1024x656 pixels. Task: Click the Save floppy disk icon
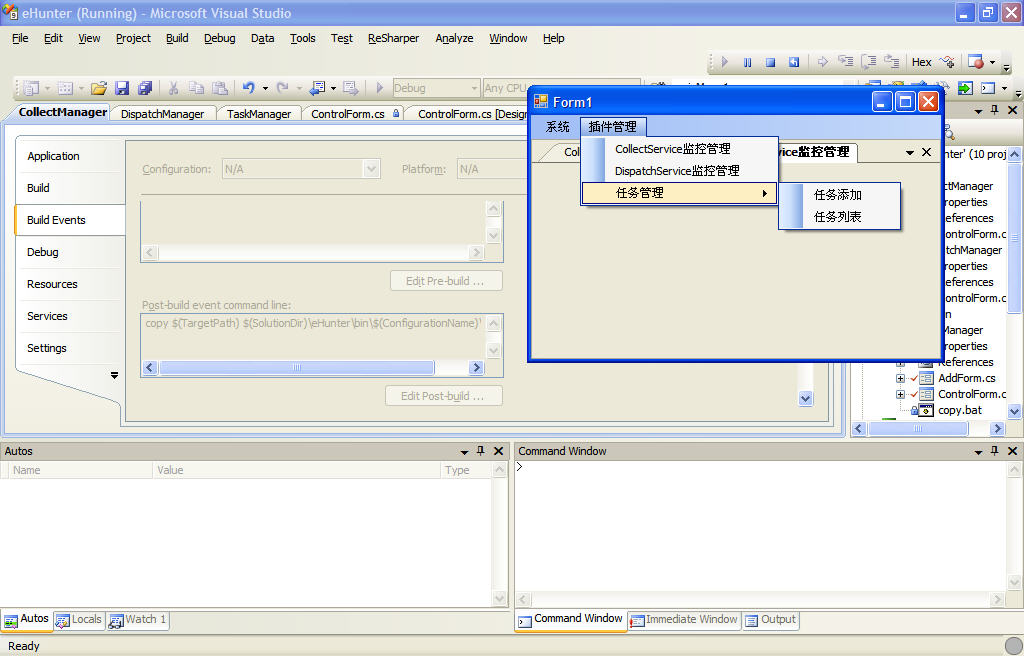click(122, 88)
